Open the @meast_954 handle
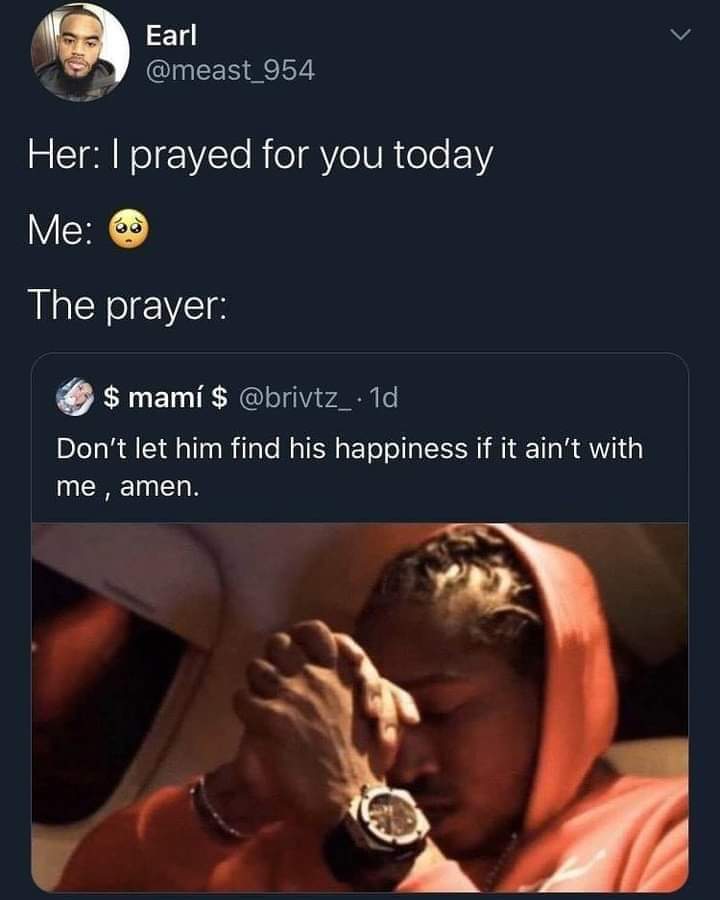 [230, 71]
